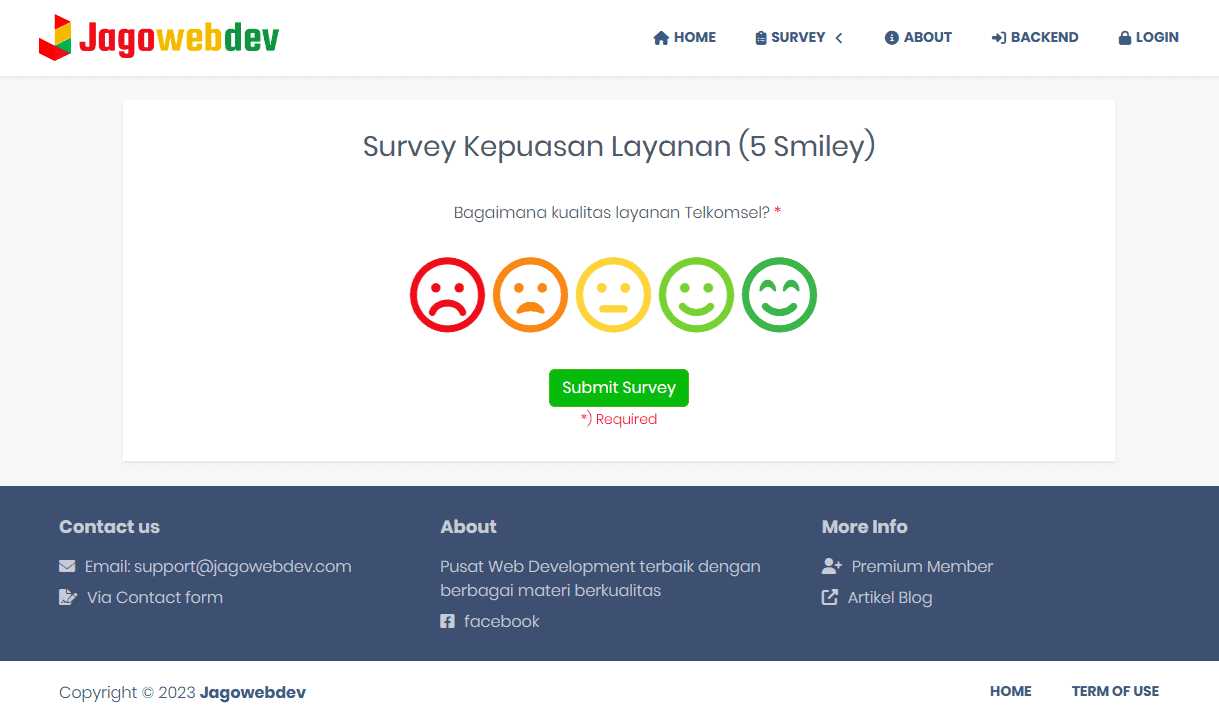The width and height of the screenshot is (1219, 721).
Task: Click the house icon beside HOME
Action: tap(661, 38)
